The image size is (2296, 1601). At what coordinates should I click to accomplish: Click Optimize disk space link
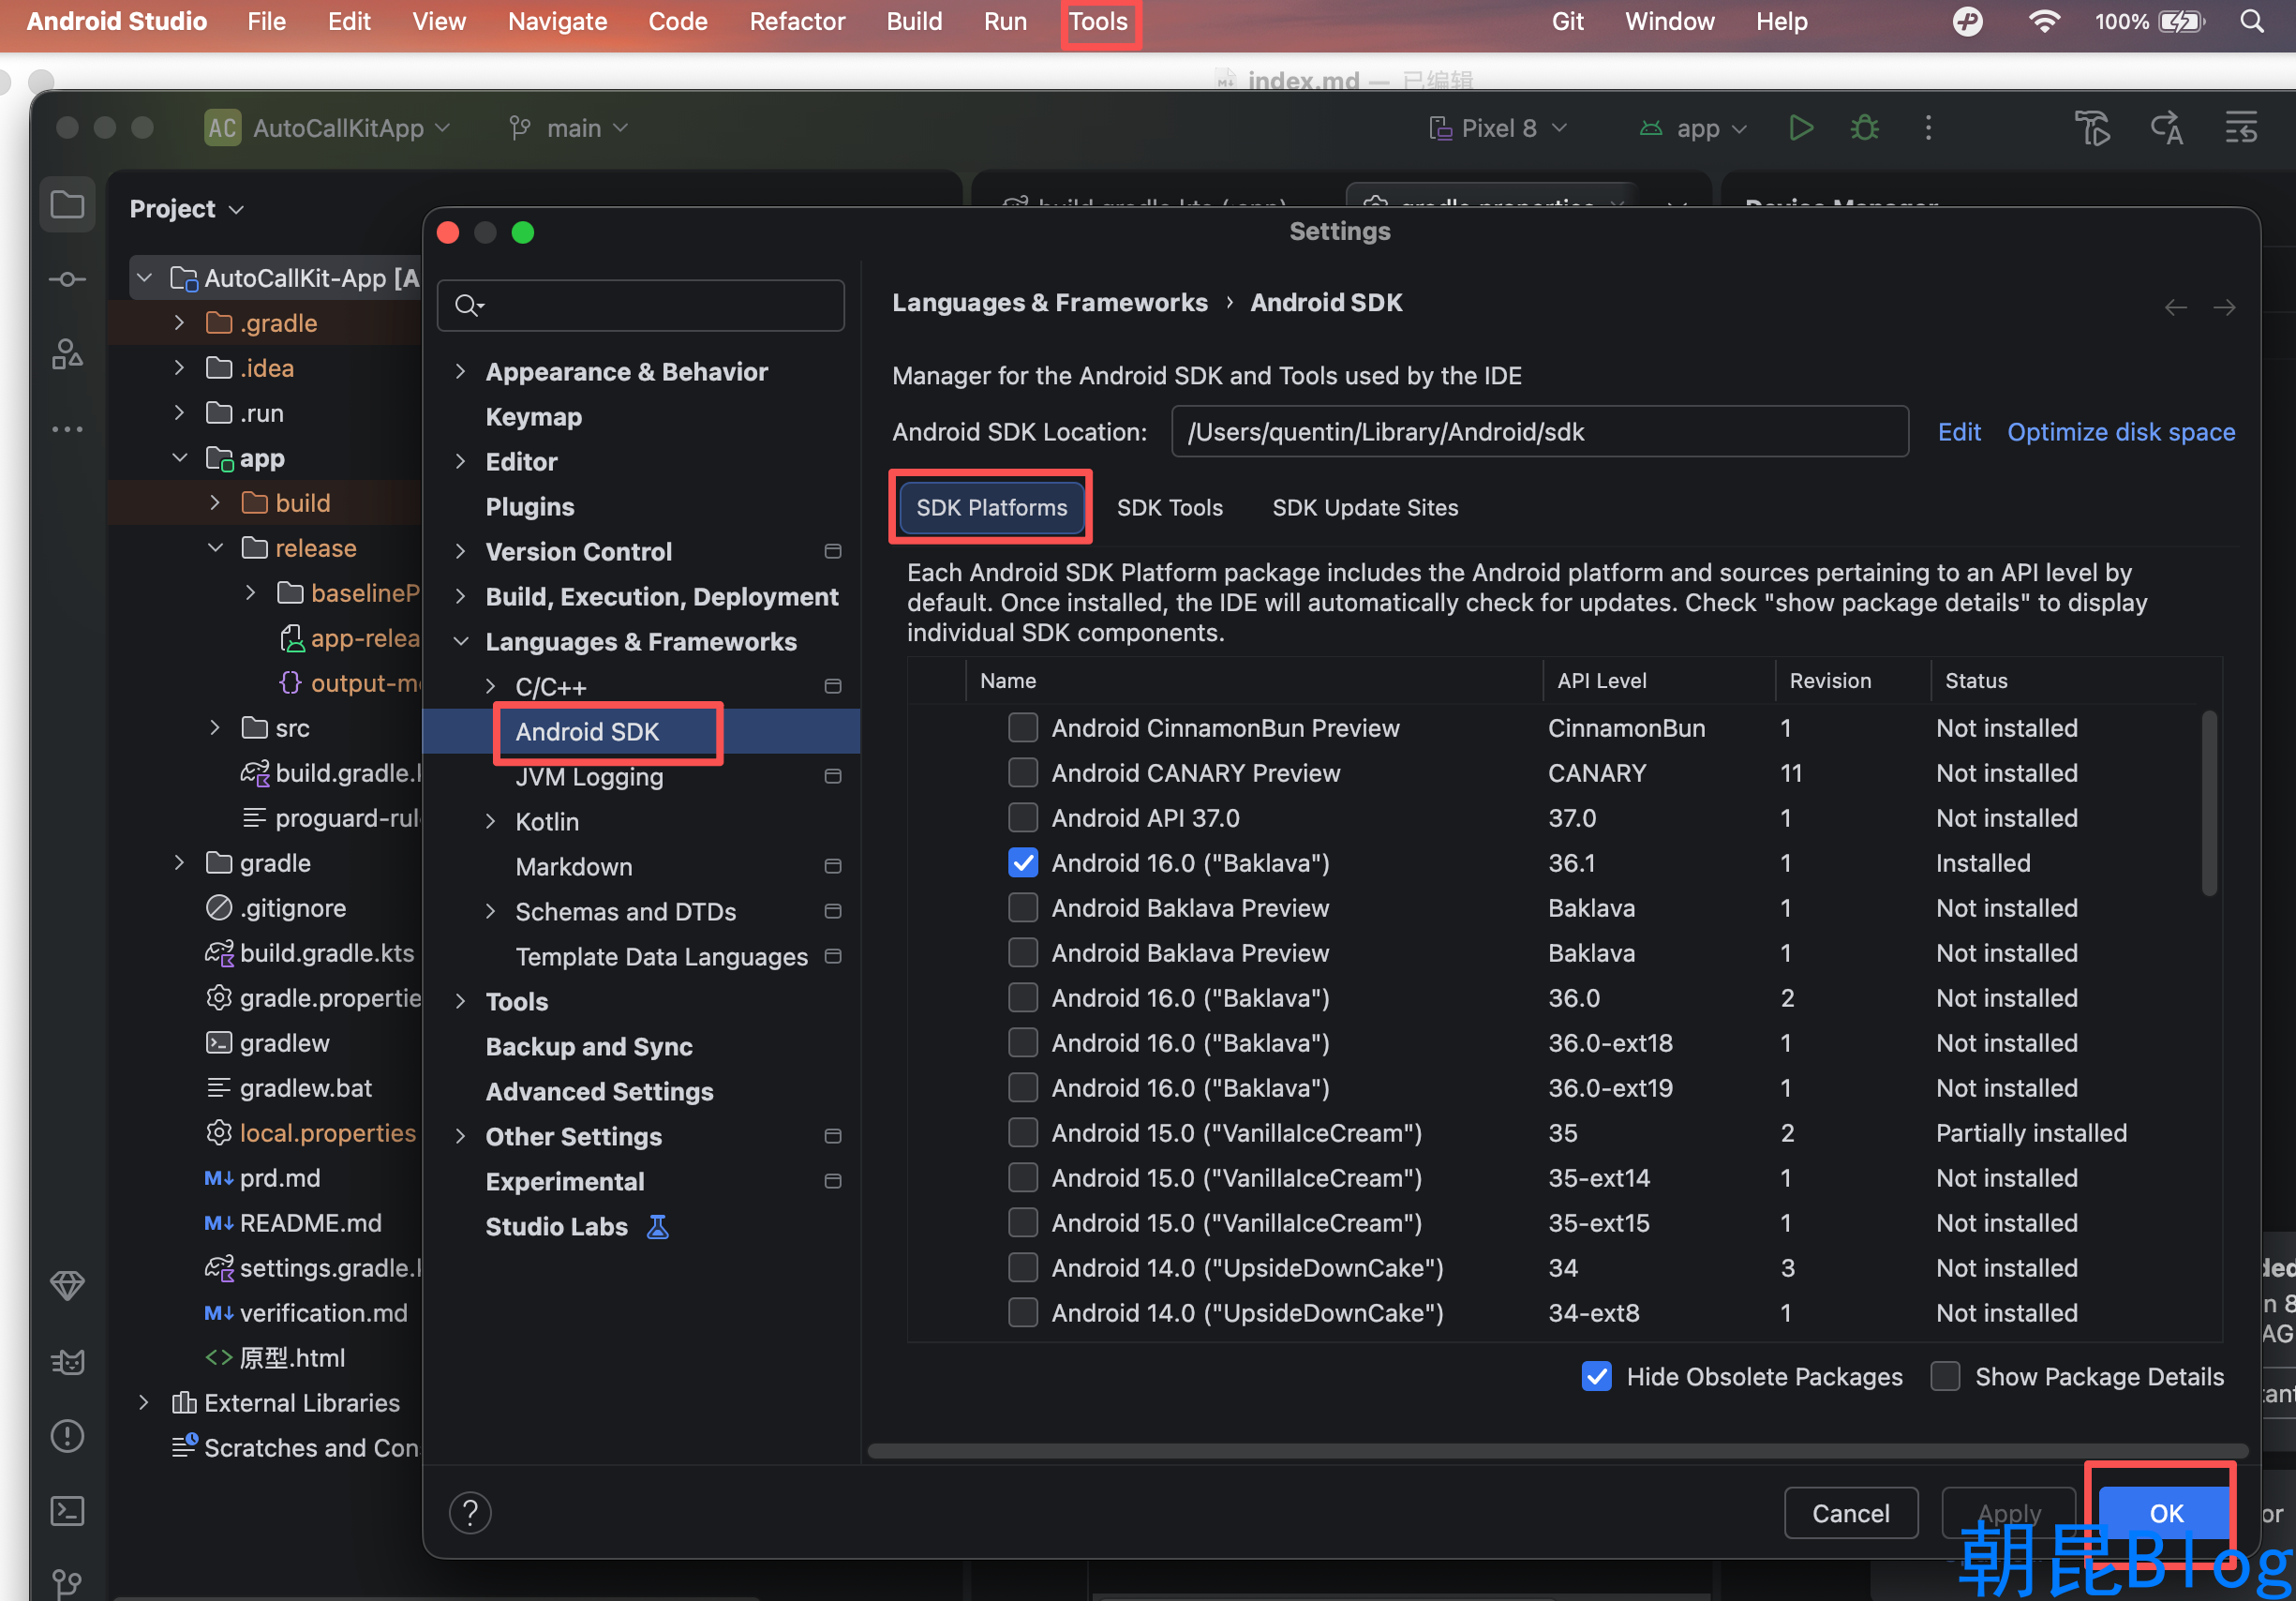click(x=2120, y=432)
